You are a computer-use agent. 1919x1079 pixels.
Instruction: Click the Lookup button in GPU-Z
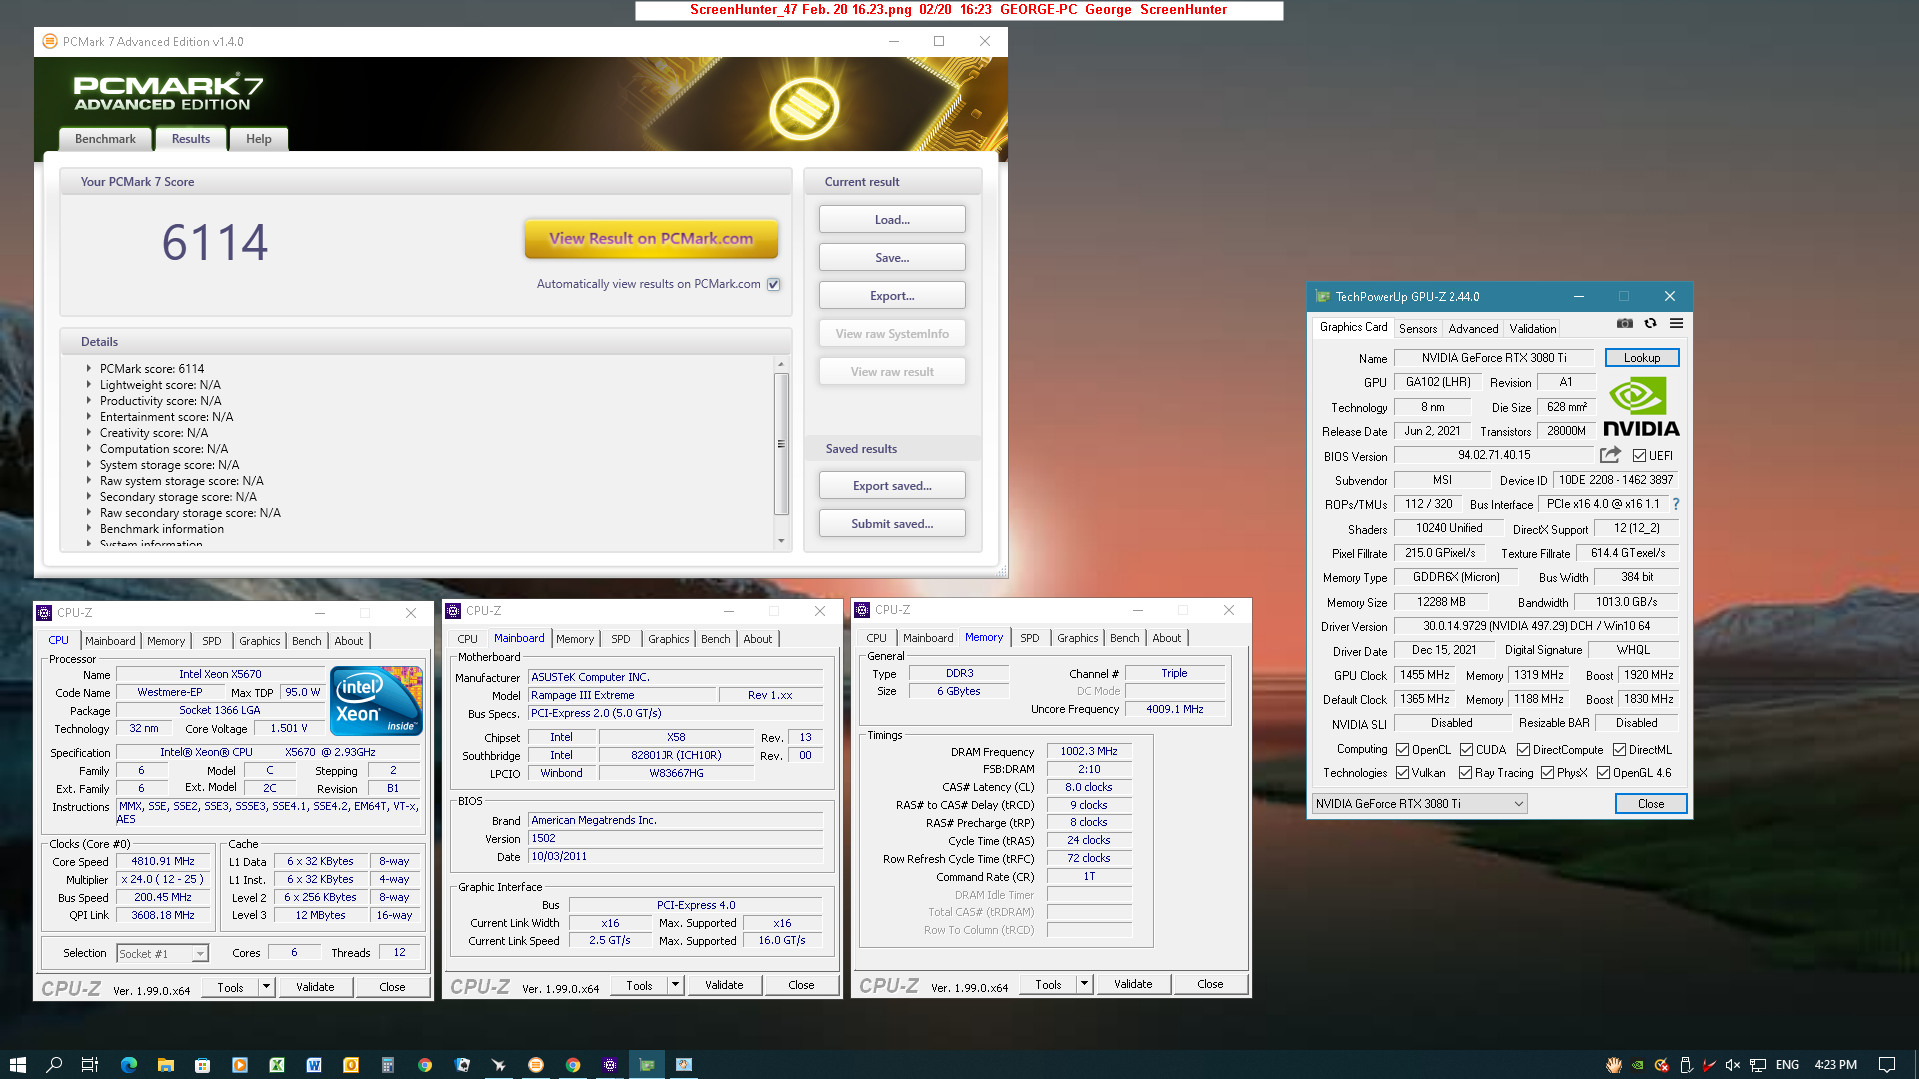pyautogui.click(x=1642, y=357)
